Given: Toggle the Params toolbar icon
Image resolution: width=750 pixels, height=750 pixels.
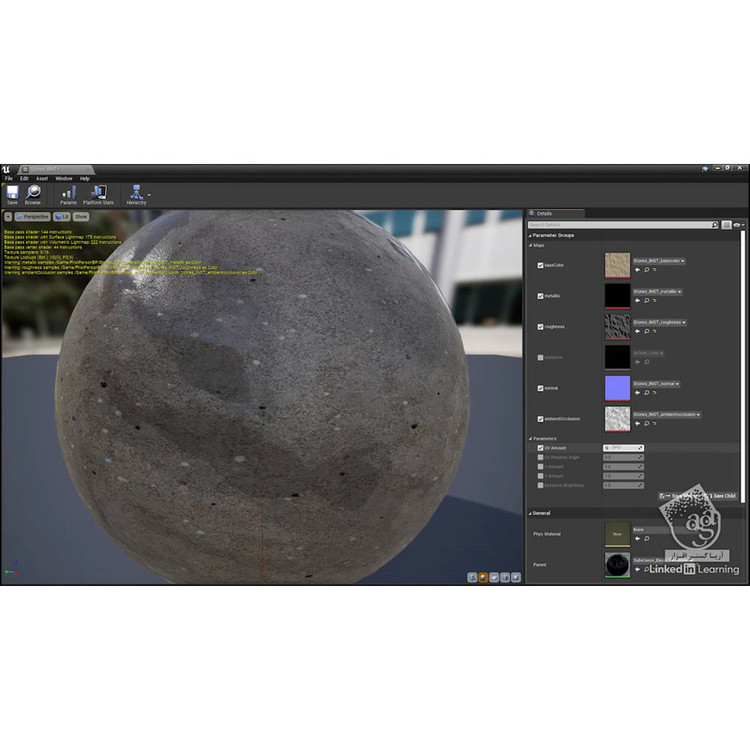Looking at the screenshot, I should click(68, 194).
